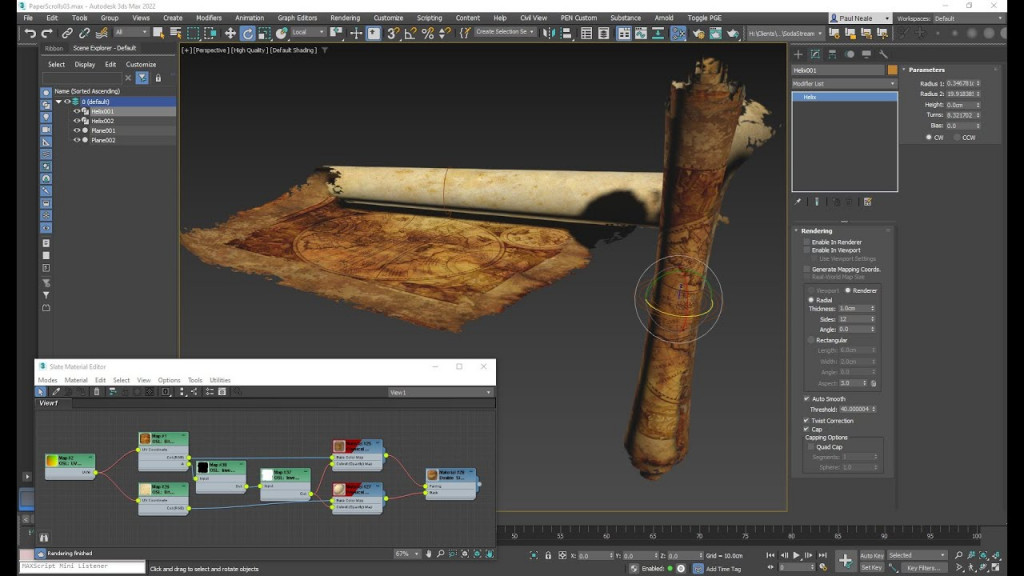Toggle the 3D Snaps icon
The width and height of the screenshot is (1024, 576).
393,33
